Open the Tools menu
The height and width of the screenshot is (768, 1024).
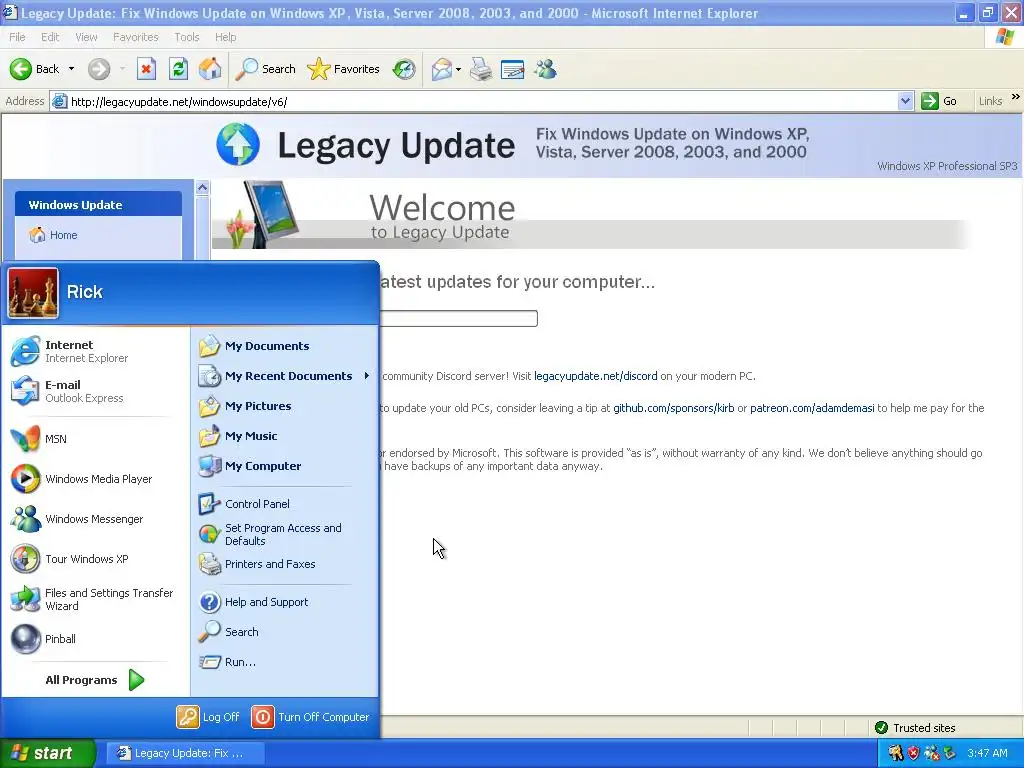tap(186, 37)
